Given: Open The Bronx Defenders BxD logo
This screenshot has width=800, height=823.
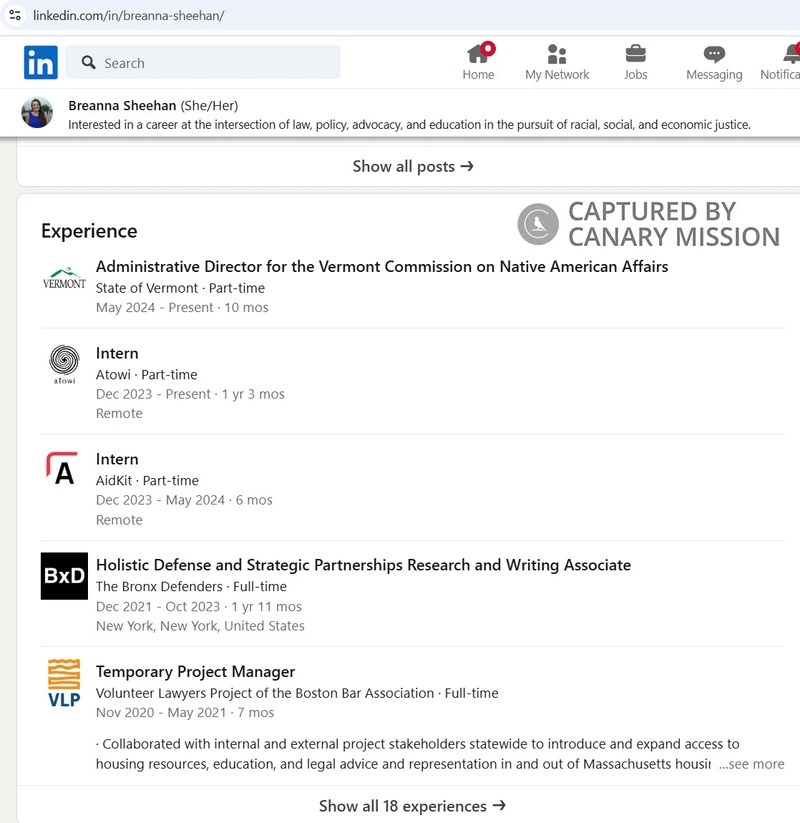Looking at the screenshot, I should pos(64,576).
